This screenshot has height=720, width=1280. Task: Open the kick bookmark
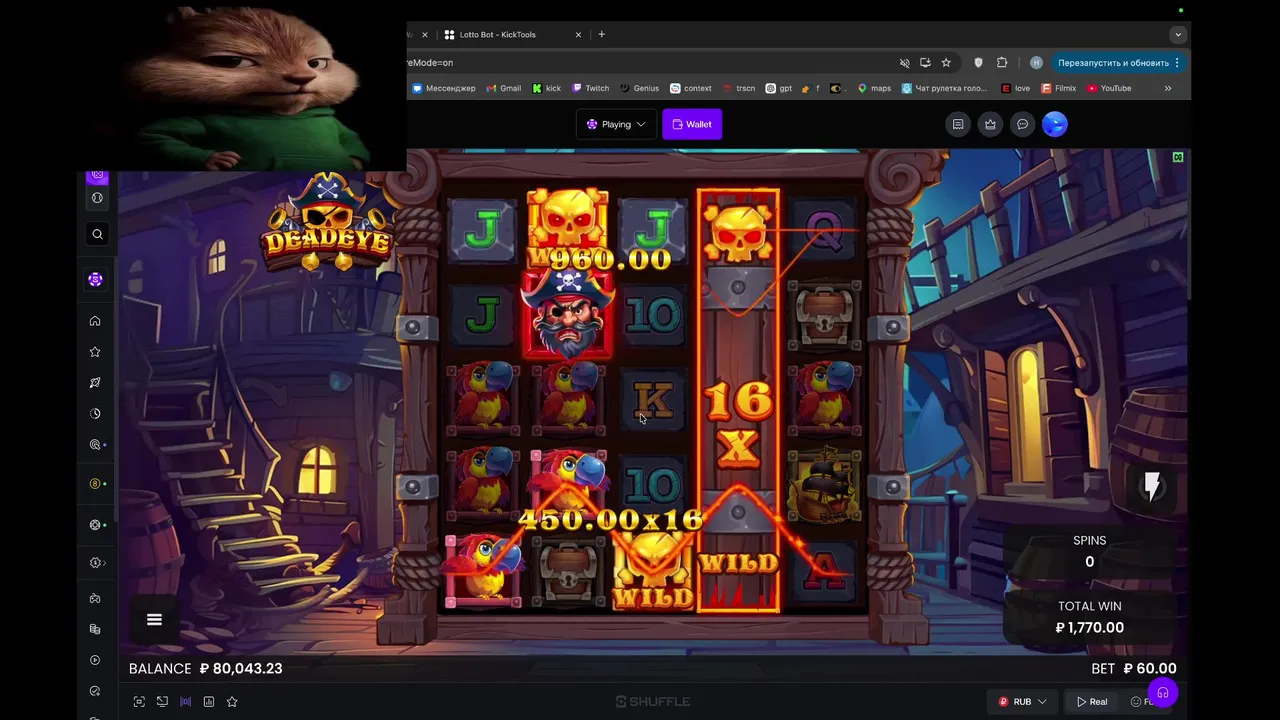[547, 88]
